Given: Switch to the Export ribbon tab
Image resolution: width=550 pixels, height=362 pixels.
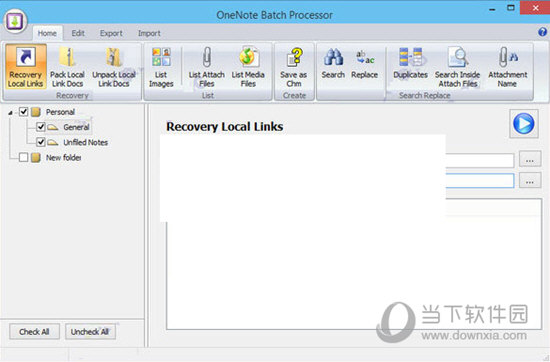Looking at the screenshot, I should [x=111, y=33].
